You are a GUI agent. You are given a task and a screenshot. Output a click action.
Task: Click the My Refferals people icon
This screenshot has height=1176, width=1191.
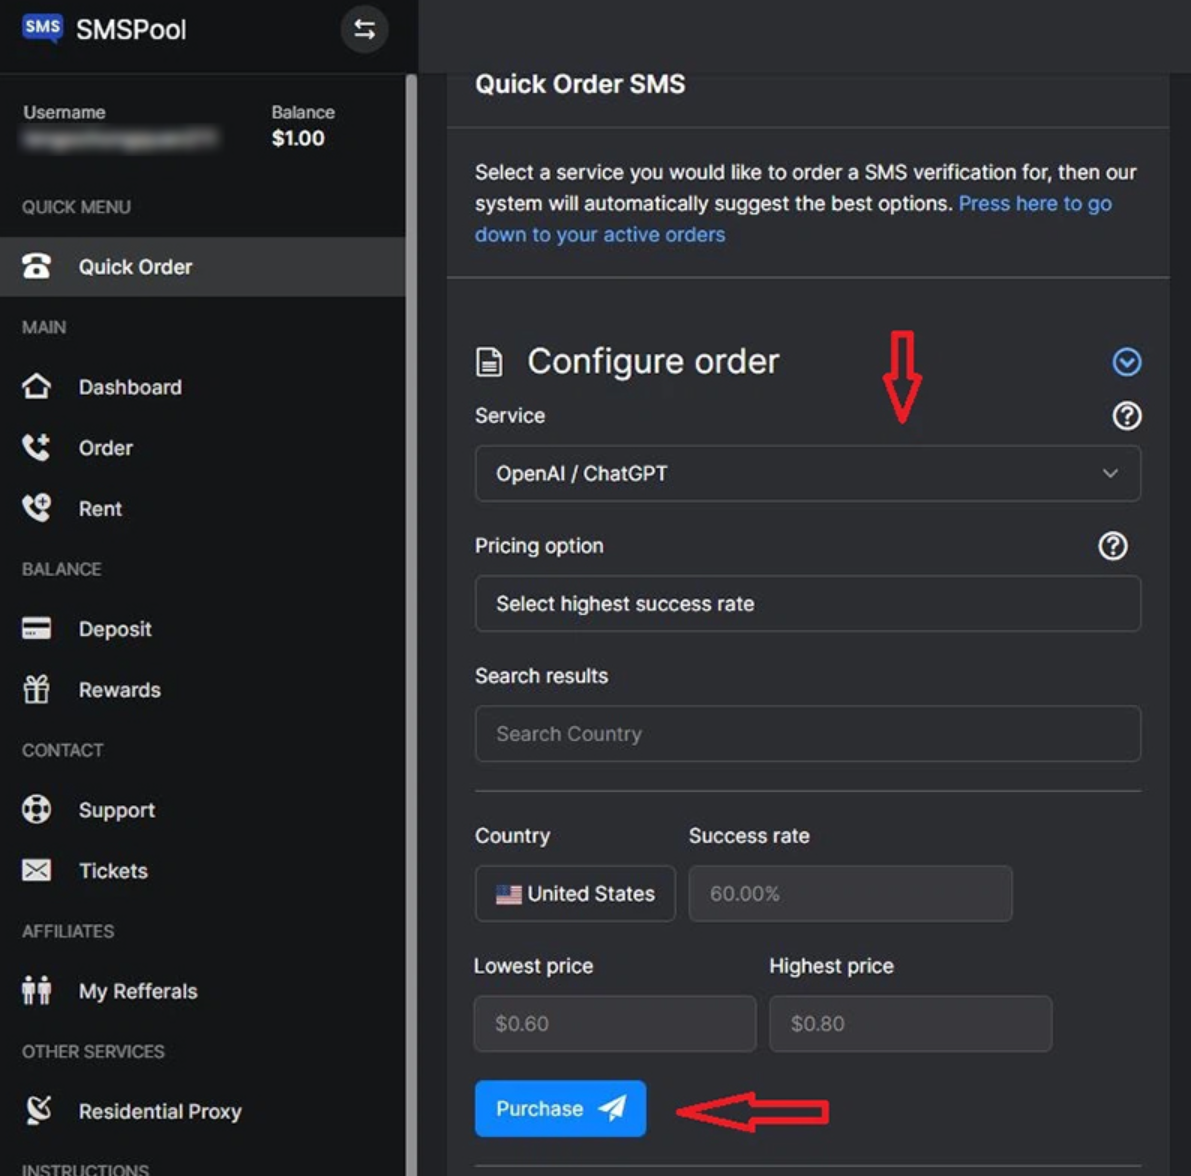click(x=36, y=990)
